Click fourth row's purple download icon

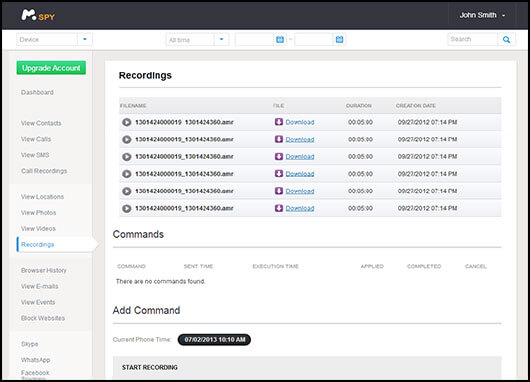279,173
